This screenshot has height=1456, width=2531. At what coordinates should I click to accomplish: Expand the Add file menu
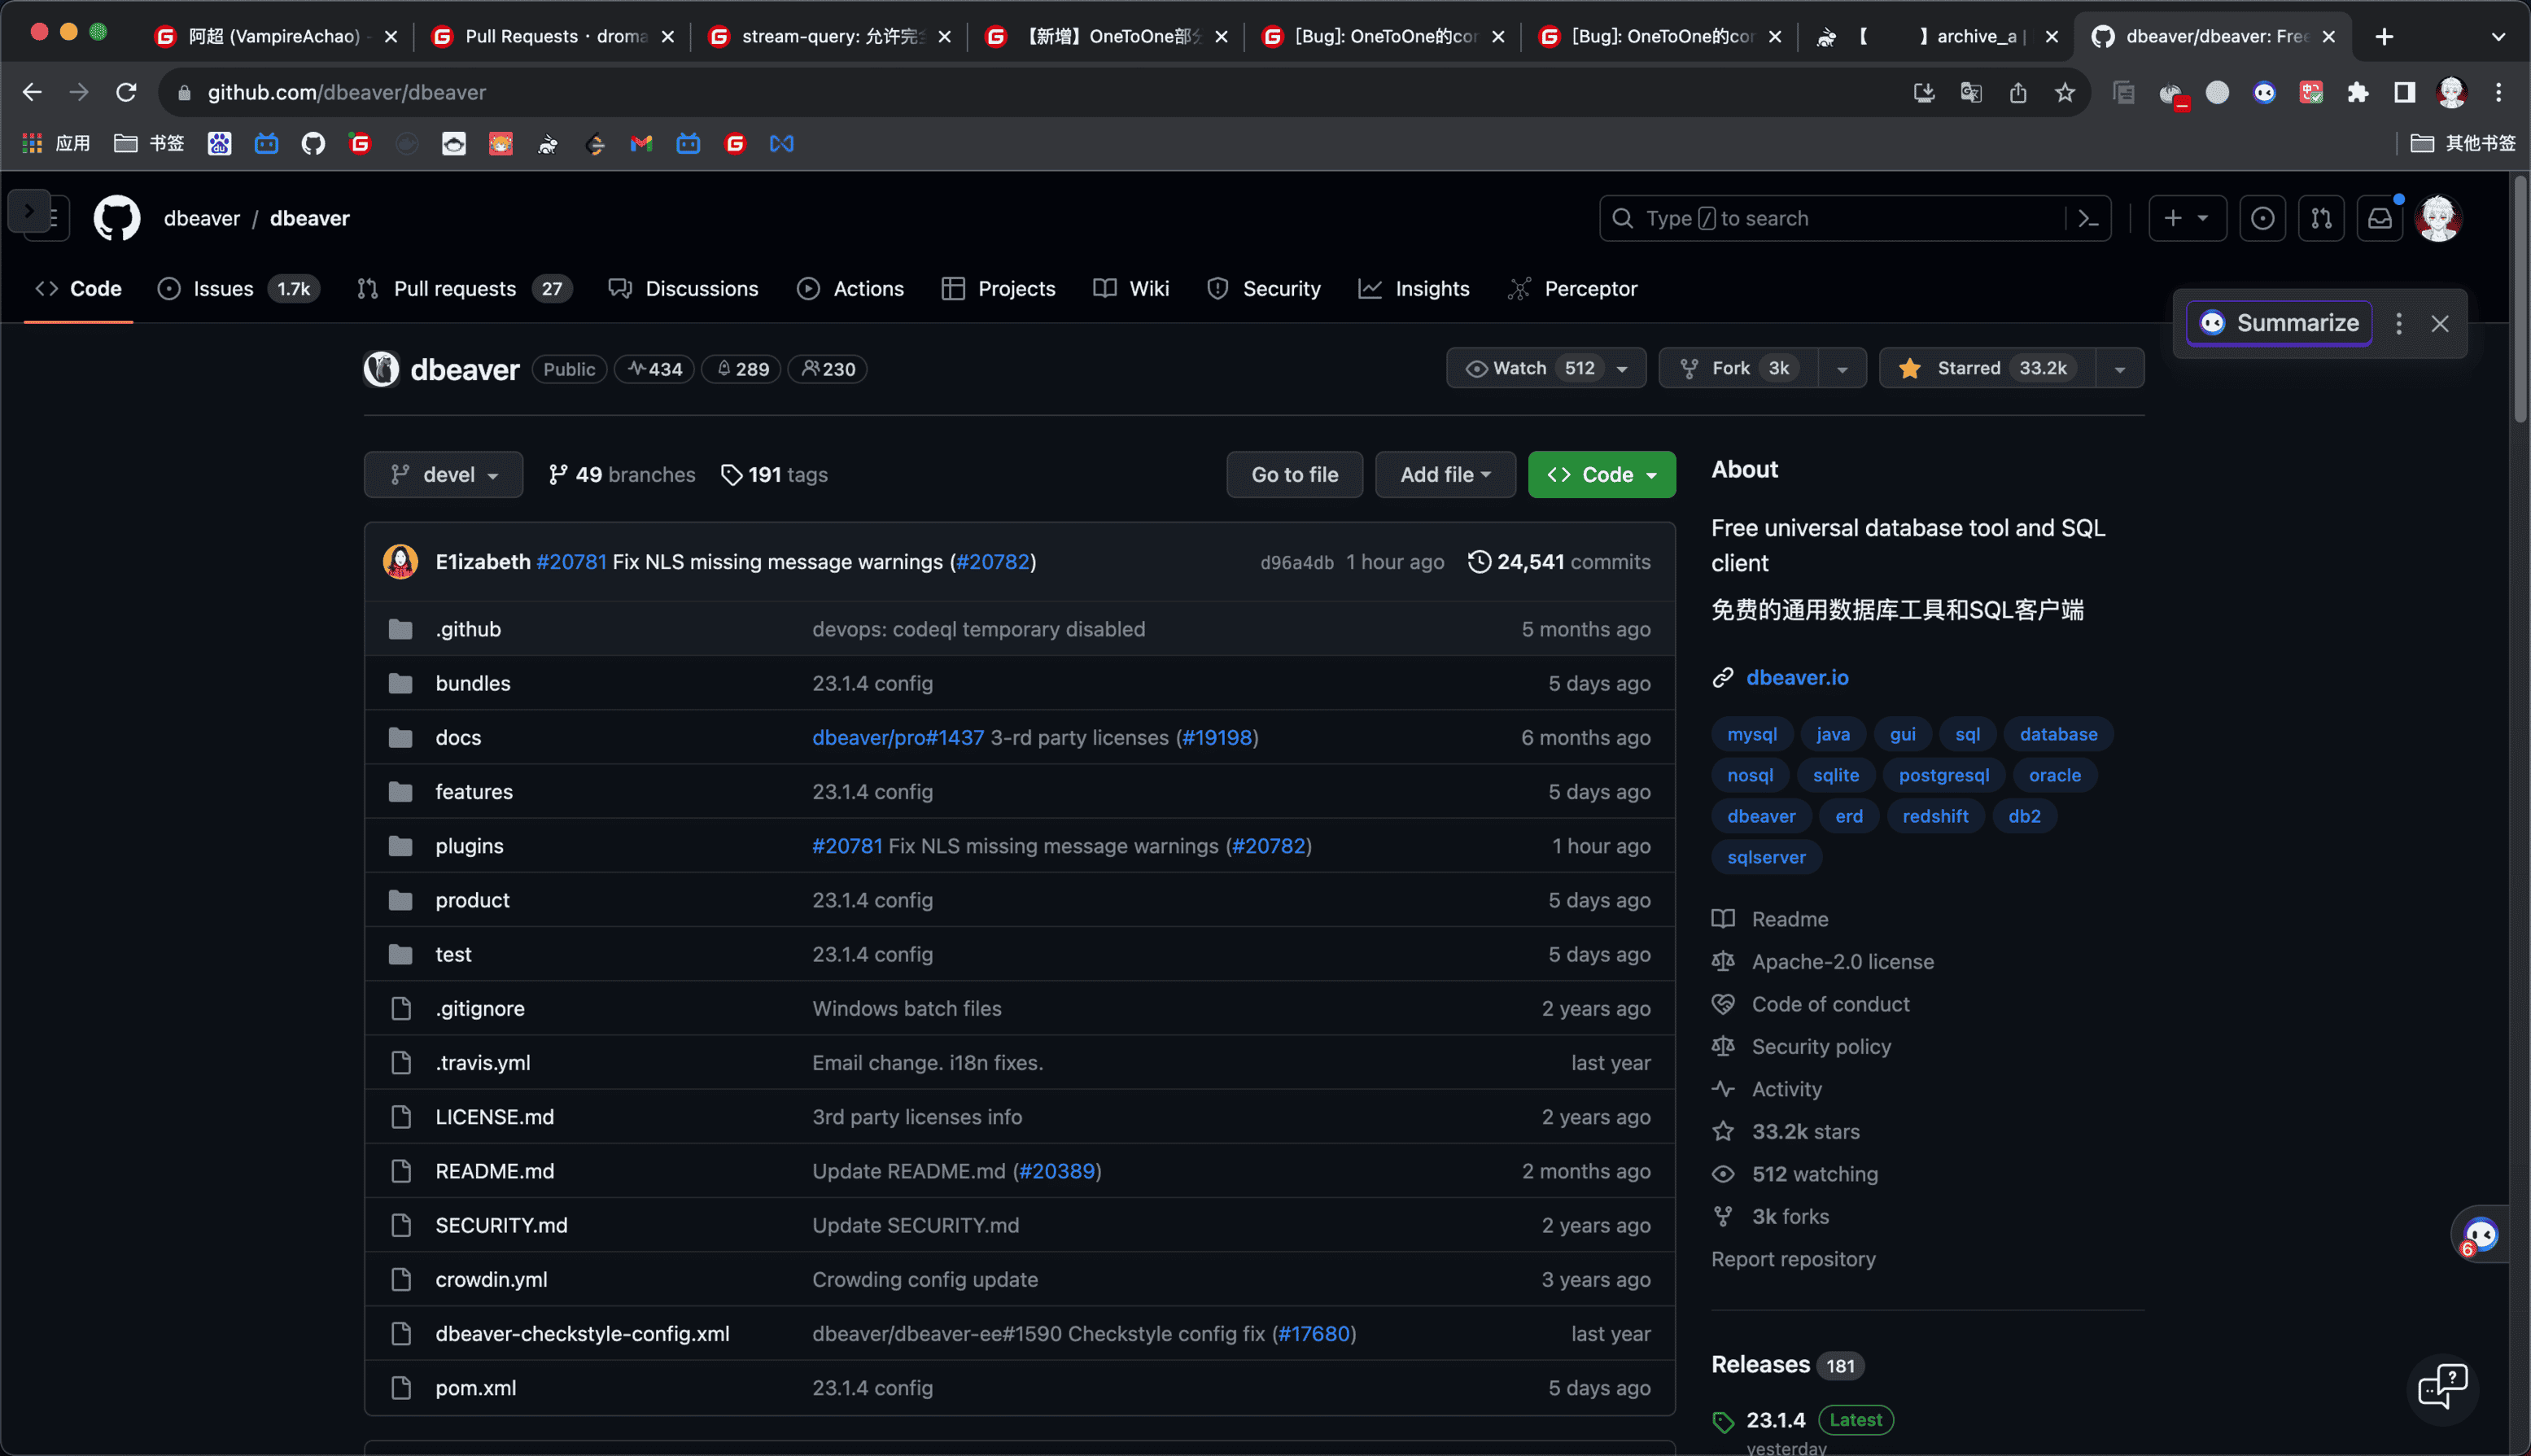tap(1445, 474)
